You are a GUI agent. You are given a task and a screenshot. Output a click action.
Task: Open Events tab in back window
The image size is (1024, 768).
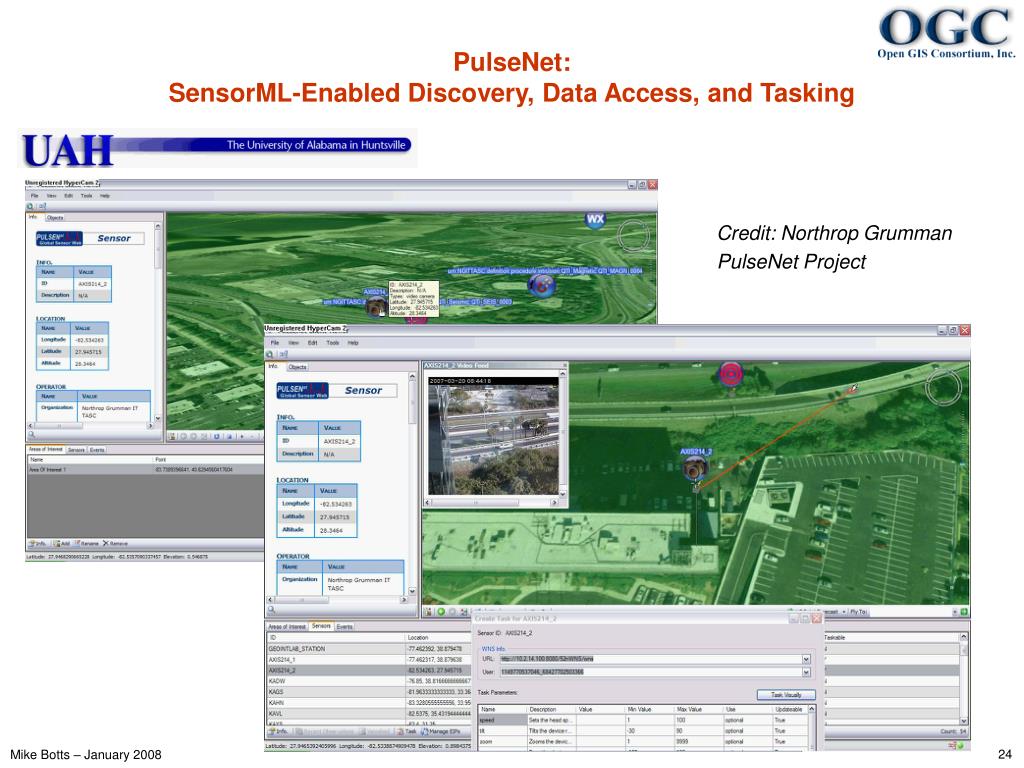tap(97, 450)
